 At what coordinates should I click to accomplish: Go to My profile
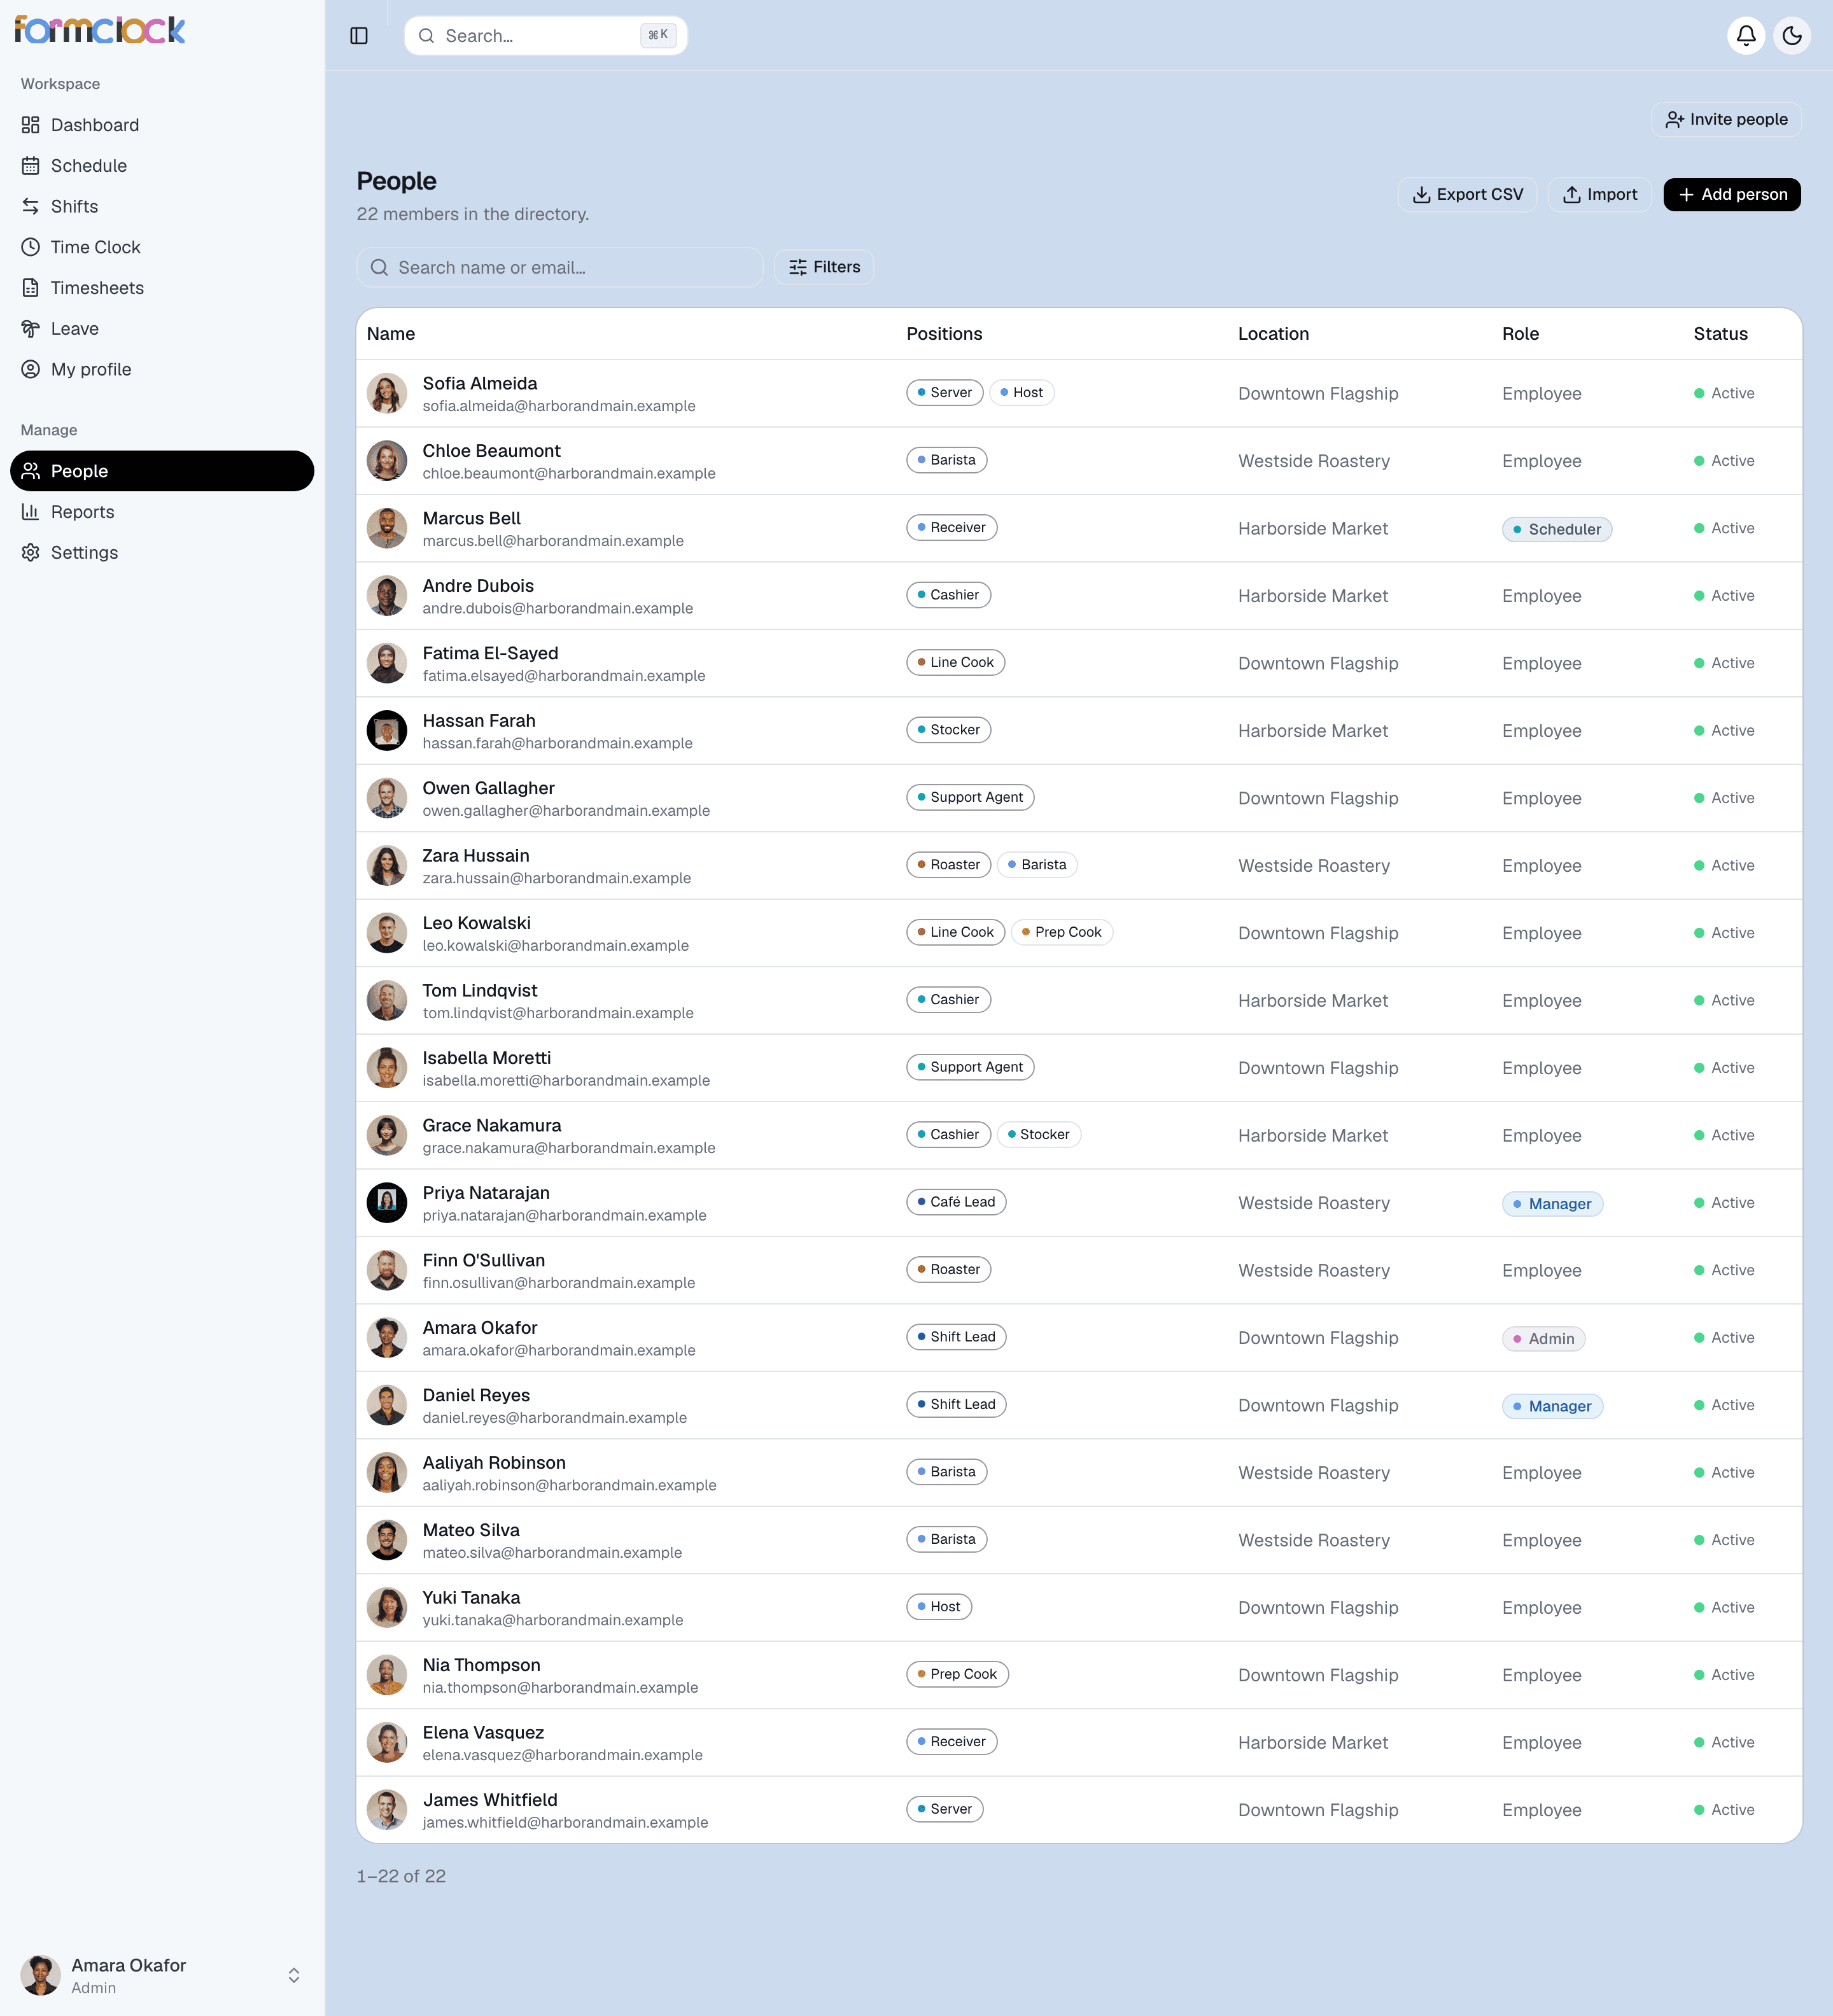pyautogui.click(x=162, y=370)
